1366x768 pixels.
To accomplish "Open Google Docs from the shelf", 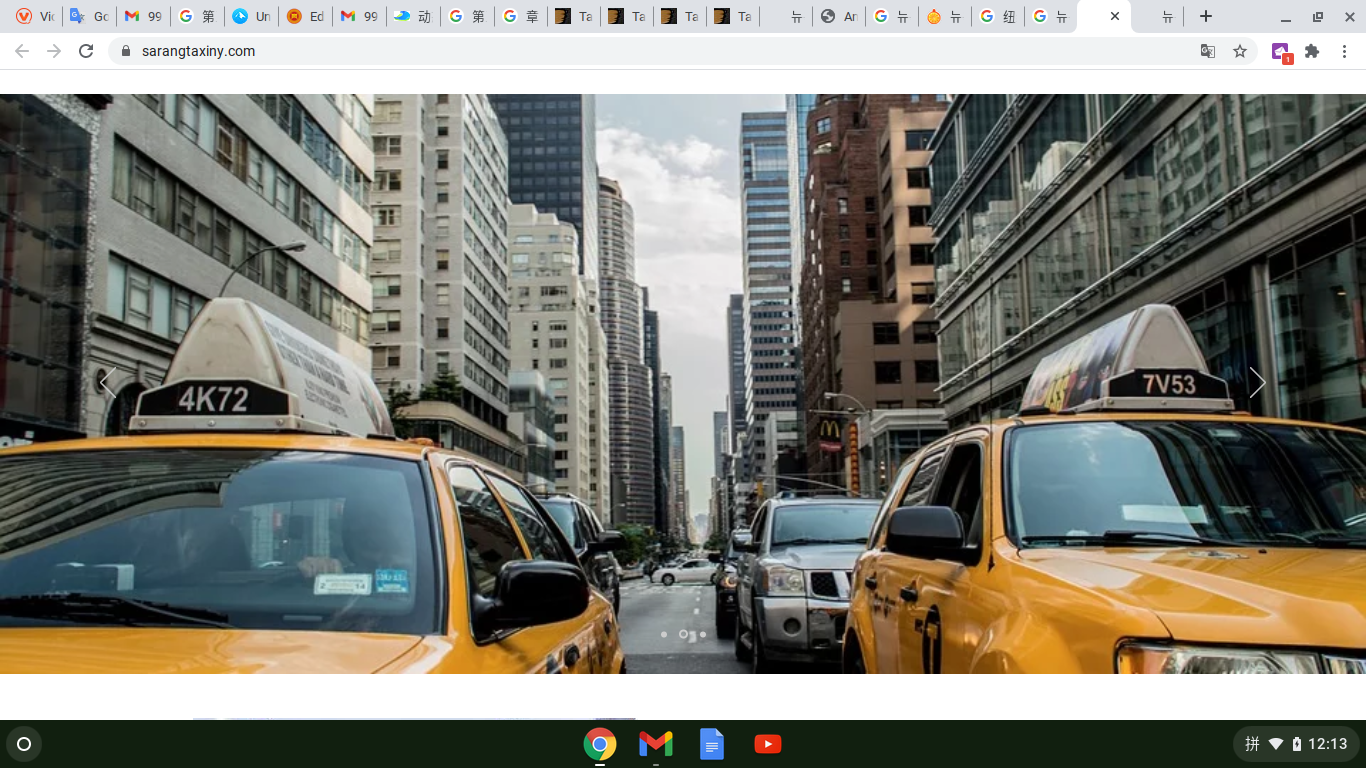I will [x=711, y=744].
